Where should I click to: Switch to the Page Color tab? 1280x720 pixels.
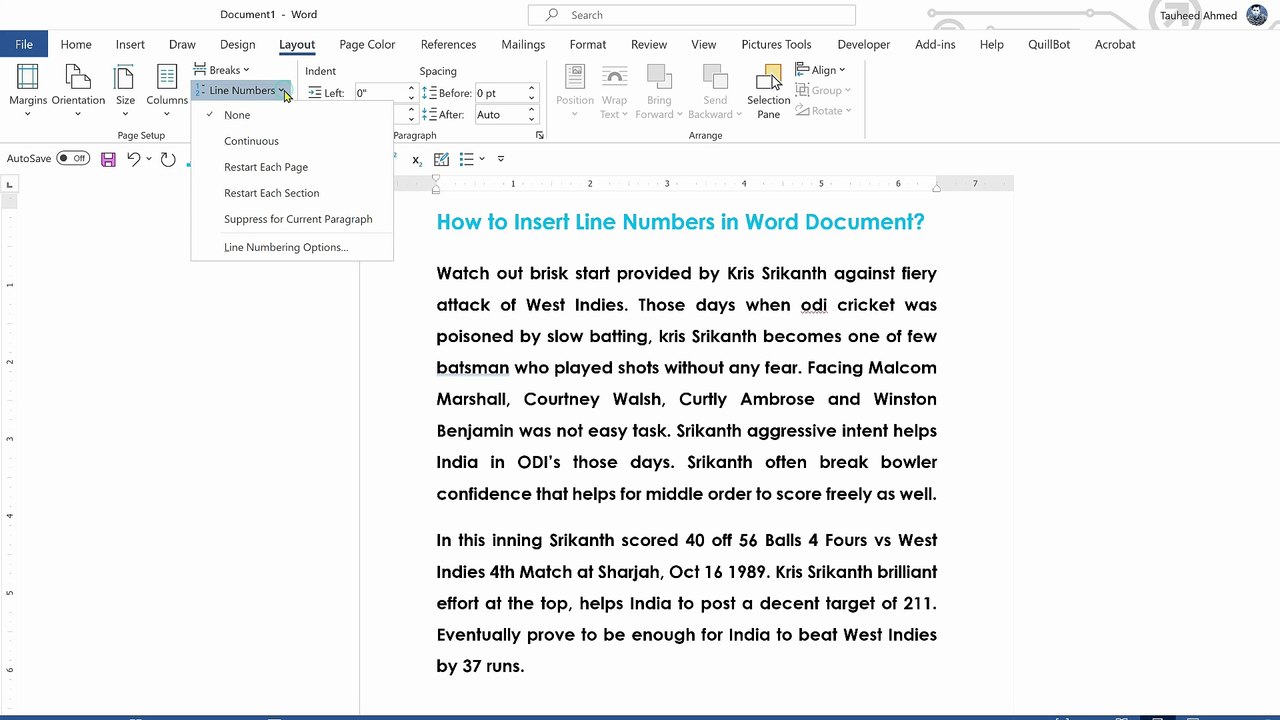pos(367,44)
